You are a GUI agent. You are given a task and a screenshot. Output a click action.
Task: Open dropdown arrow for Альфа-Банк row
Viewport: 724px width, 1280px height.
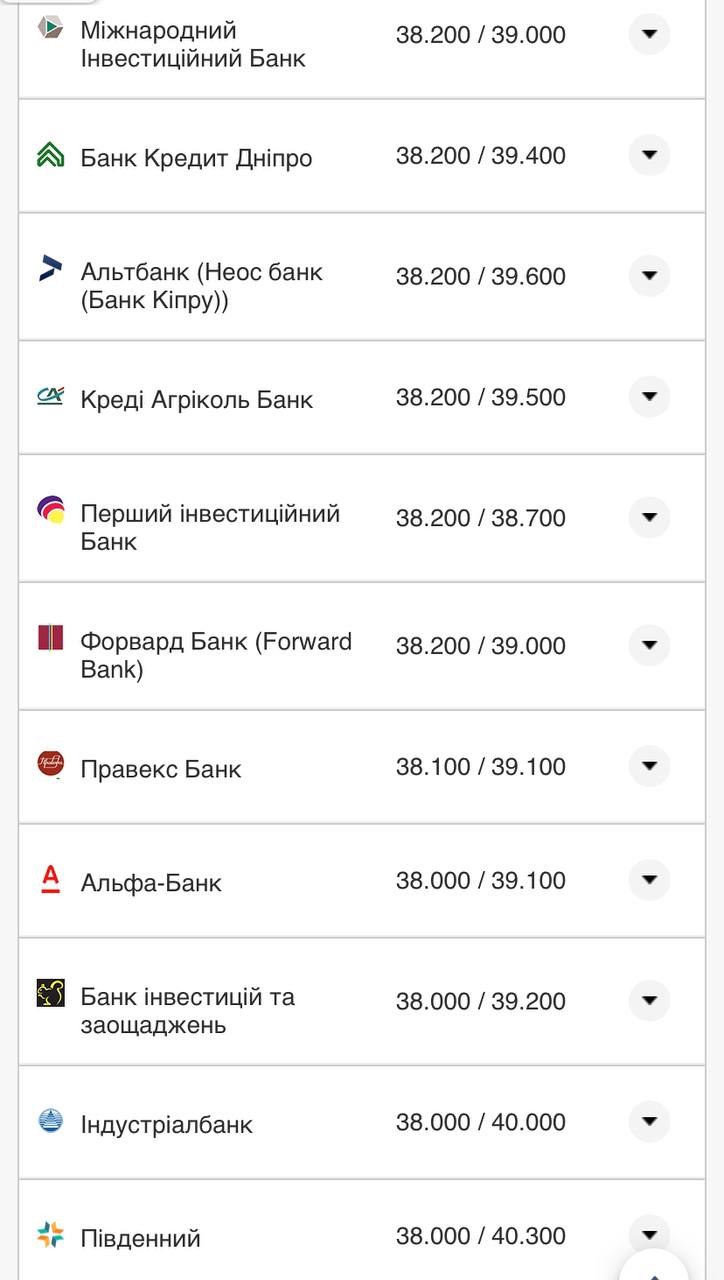coord(649,880)
